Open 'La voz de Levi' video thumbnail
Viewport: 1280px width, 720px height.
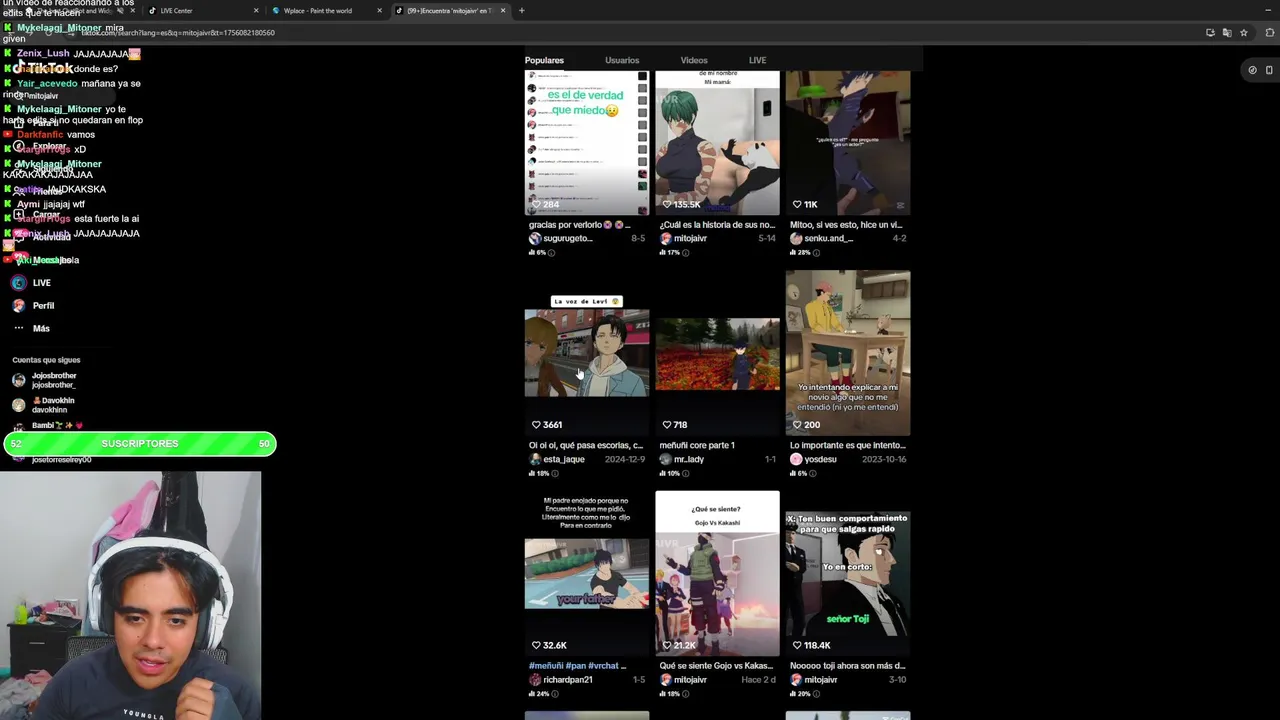point(587,353)
